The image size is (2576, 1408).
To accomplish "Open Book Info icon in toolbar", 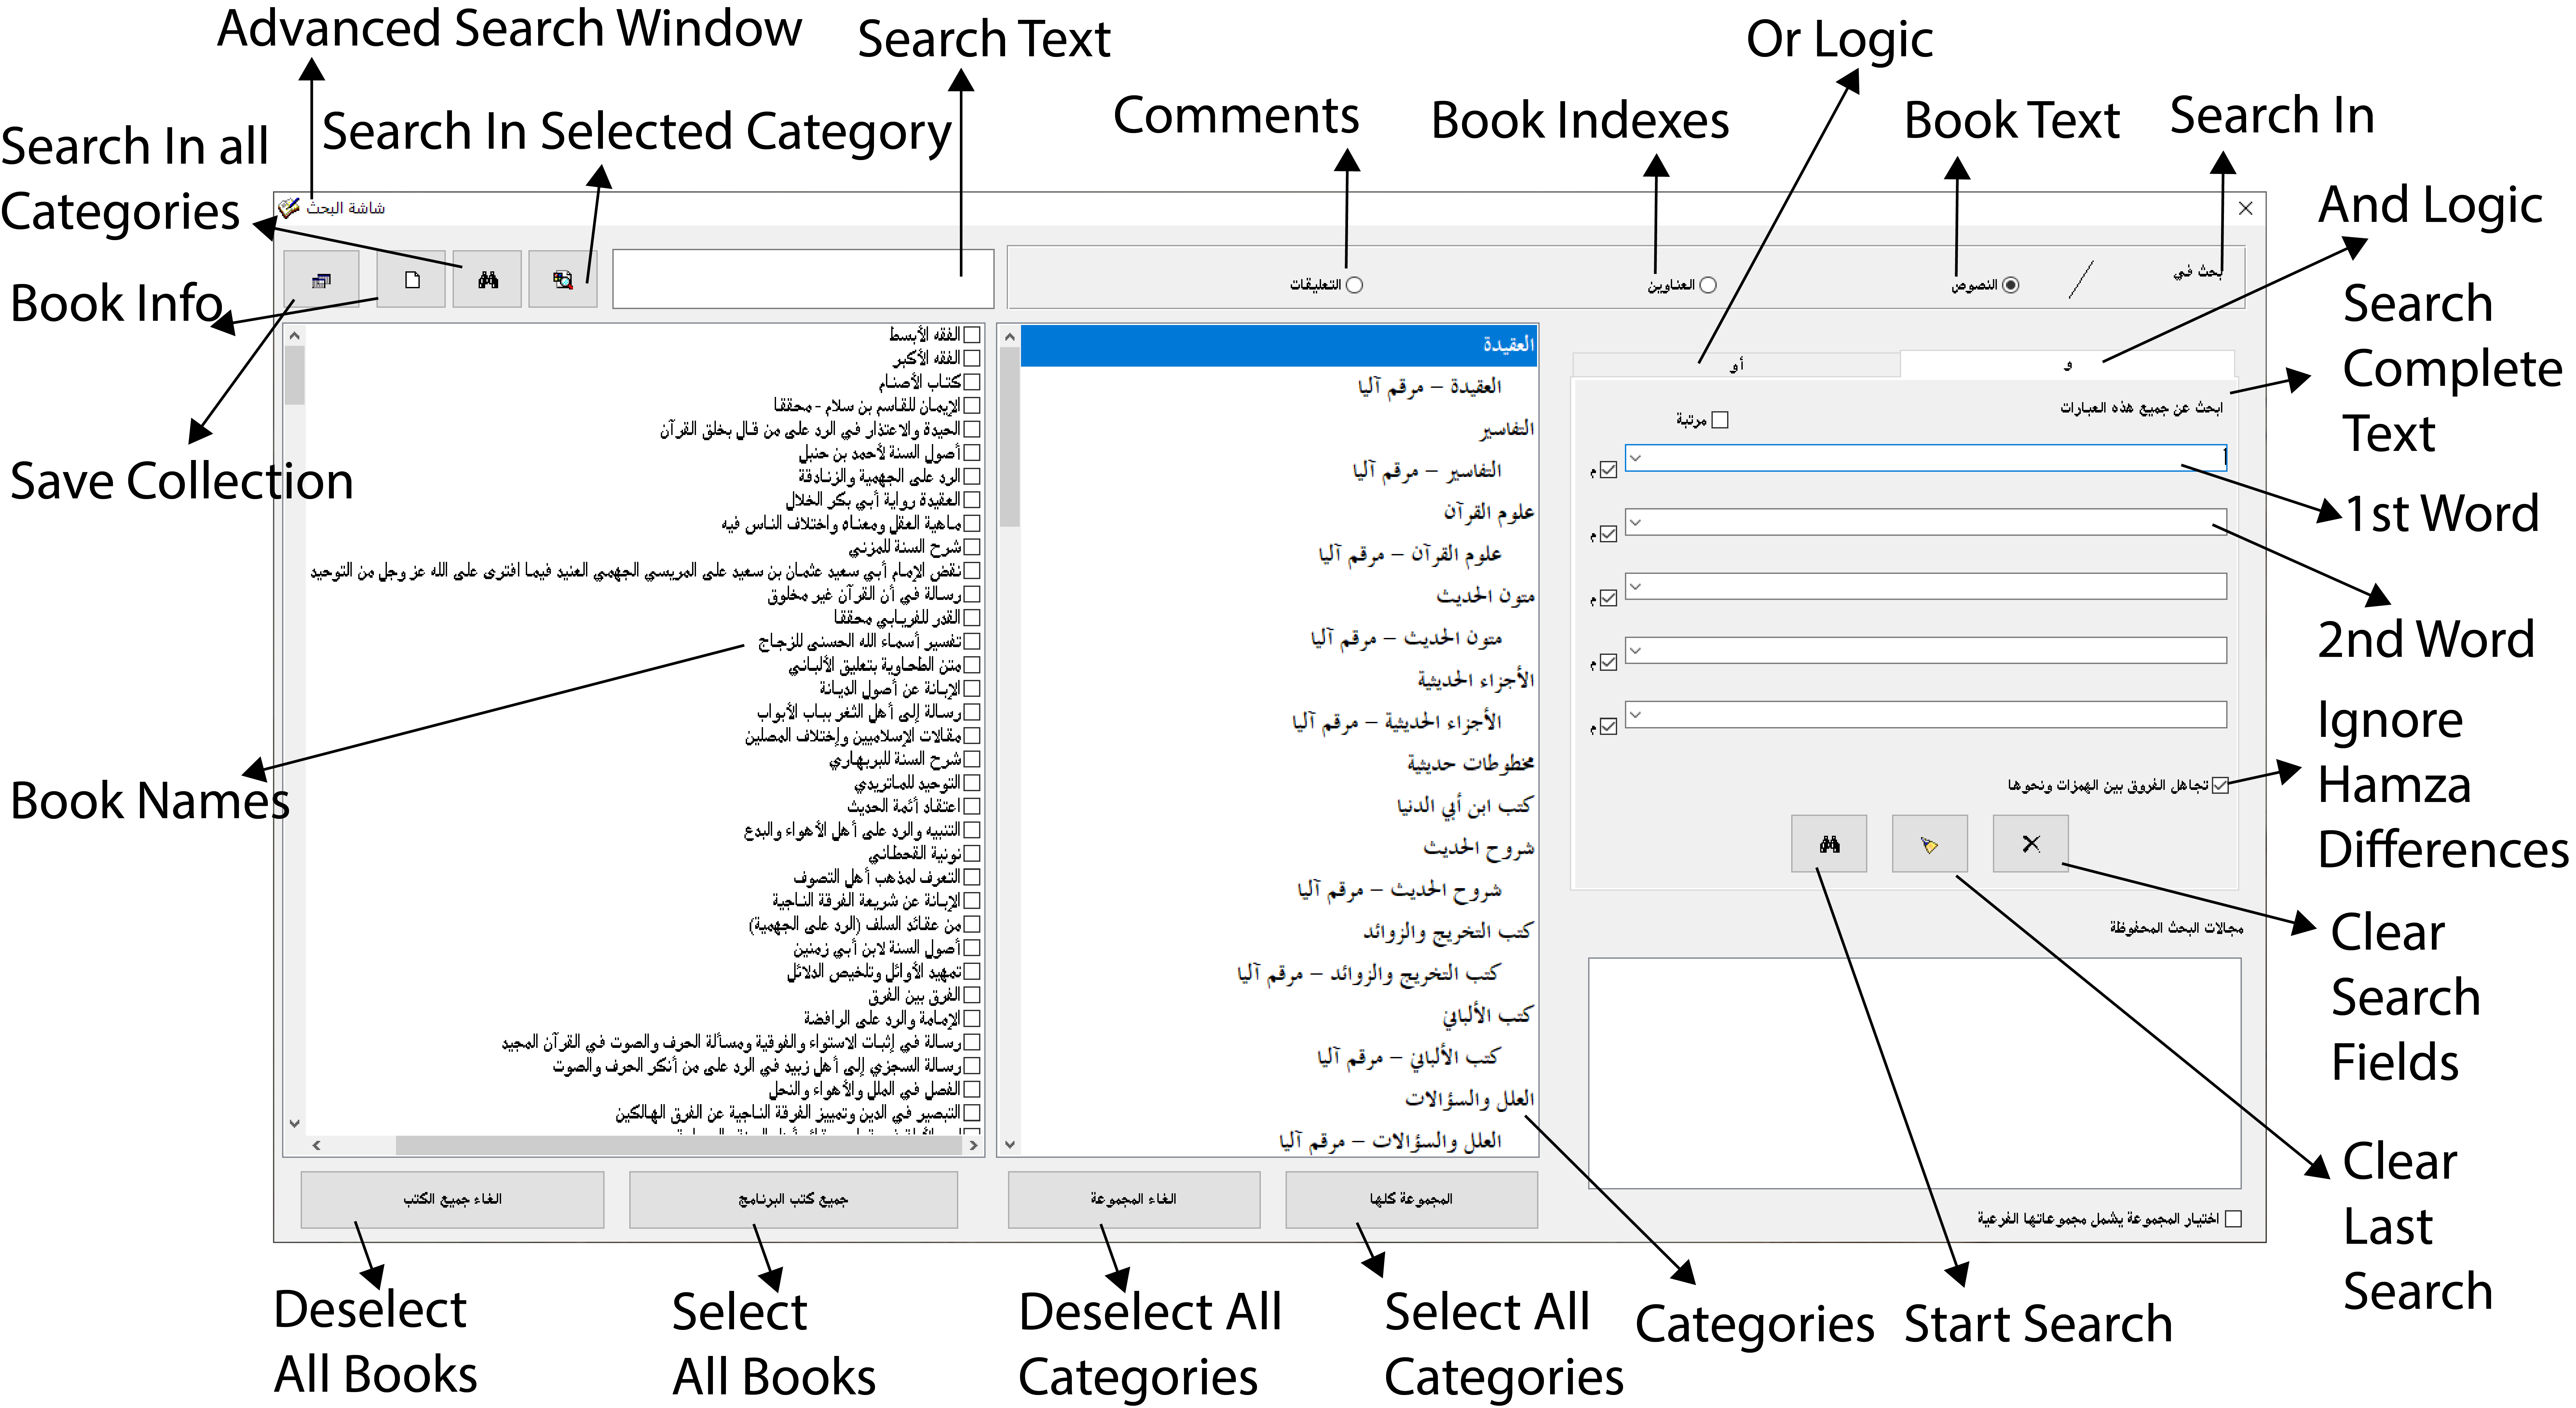I will point(321,280).
